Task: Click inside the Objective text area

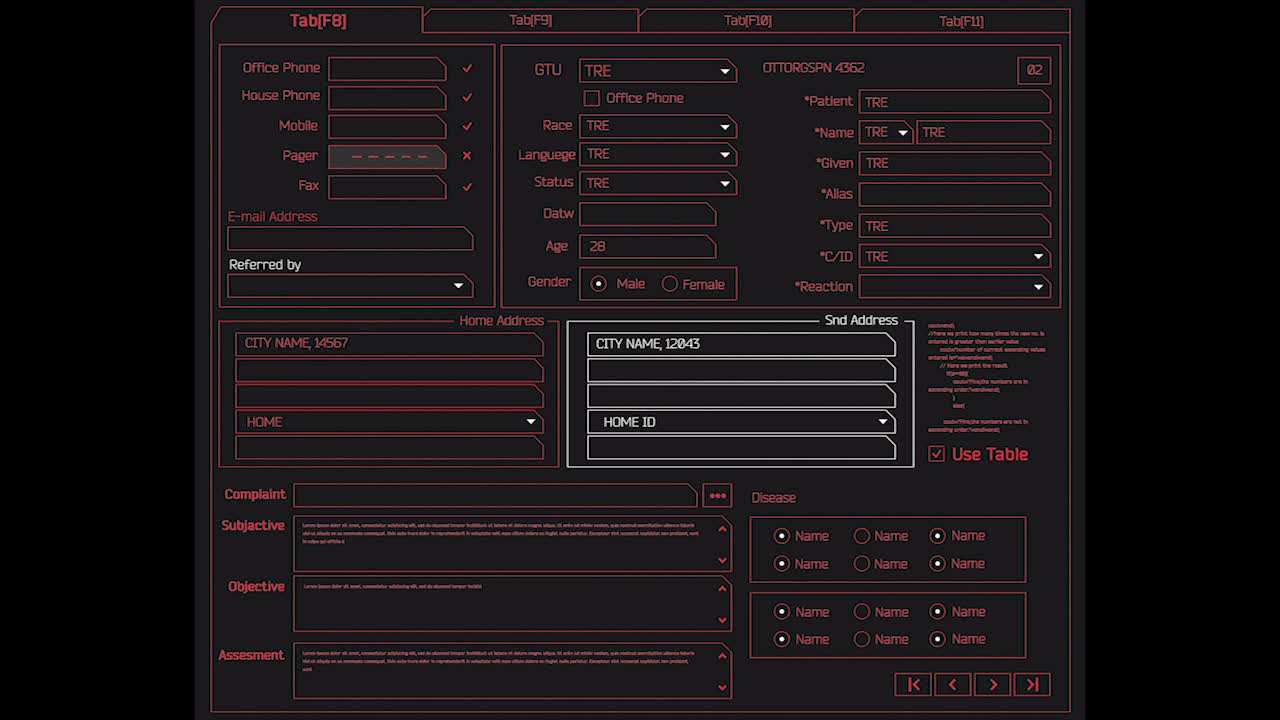Action: pyautogui.click(x=512, y=604)
